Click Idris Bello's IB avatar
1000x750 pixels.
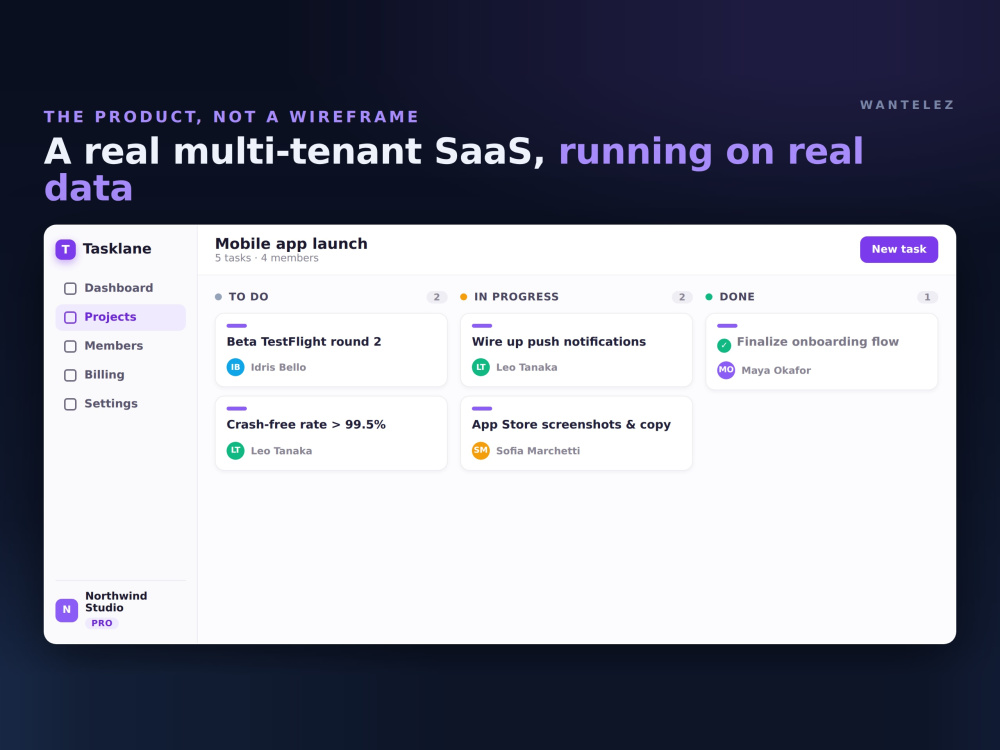(235, 367)
